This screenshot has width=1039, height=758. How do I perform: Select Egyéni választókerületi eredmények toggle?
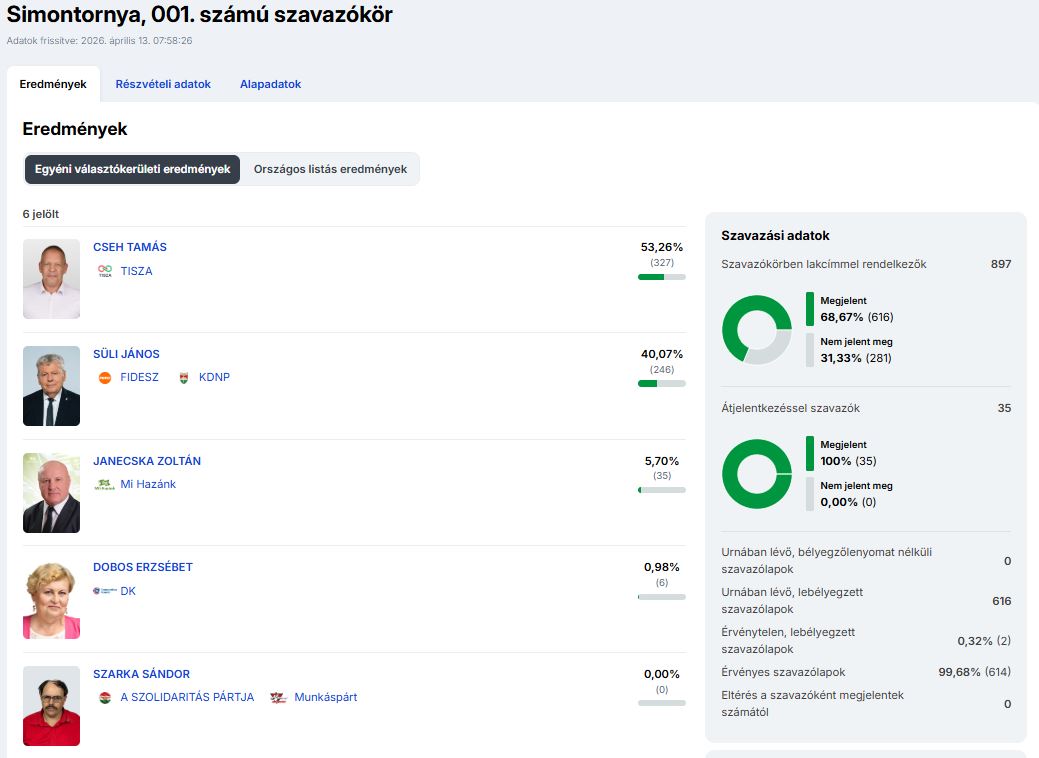[132, 169]
